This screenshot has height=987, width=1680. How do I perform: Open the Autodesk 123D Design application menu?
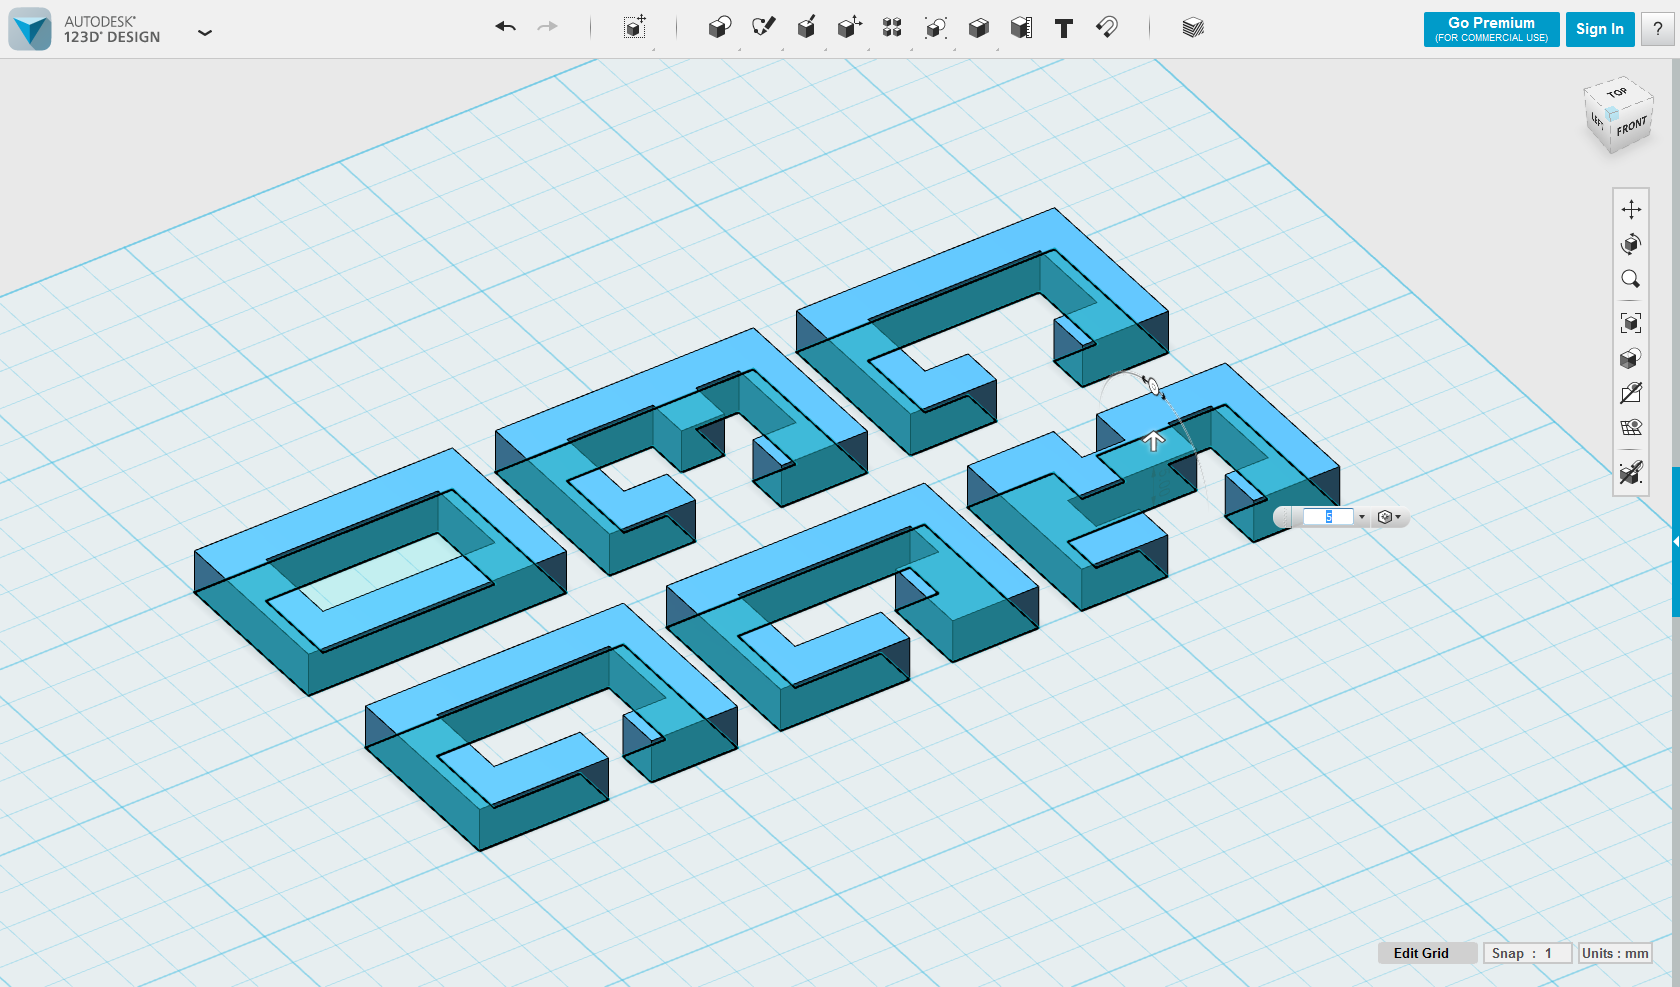point(205,32)
